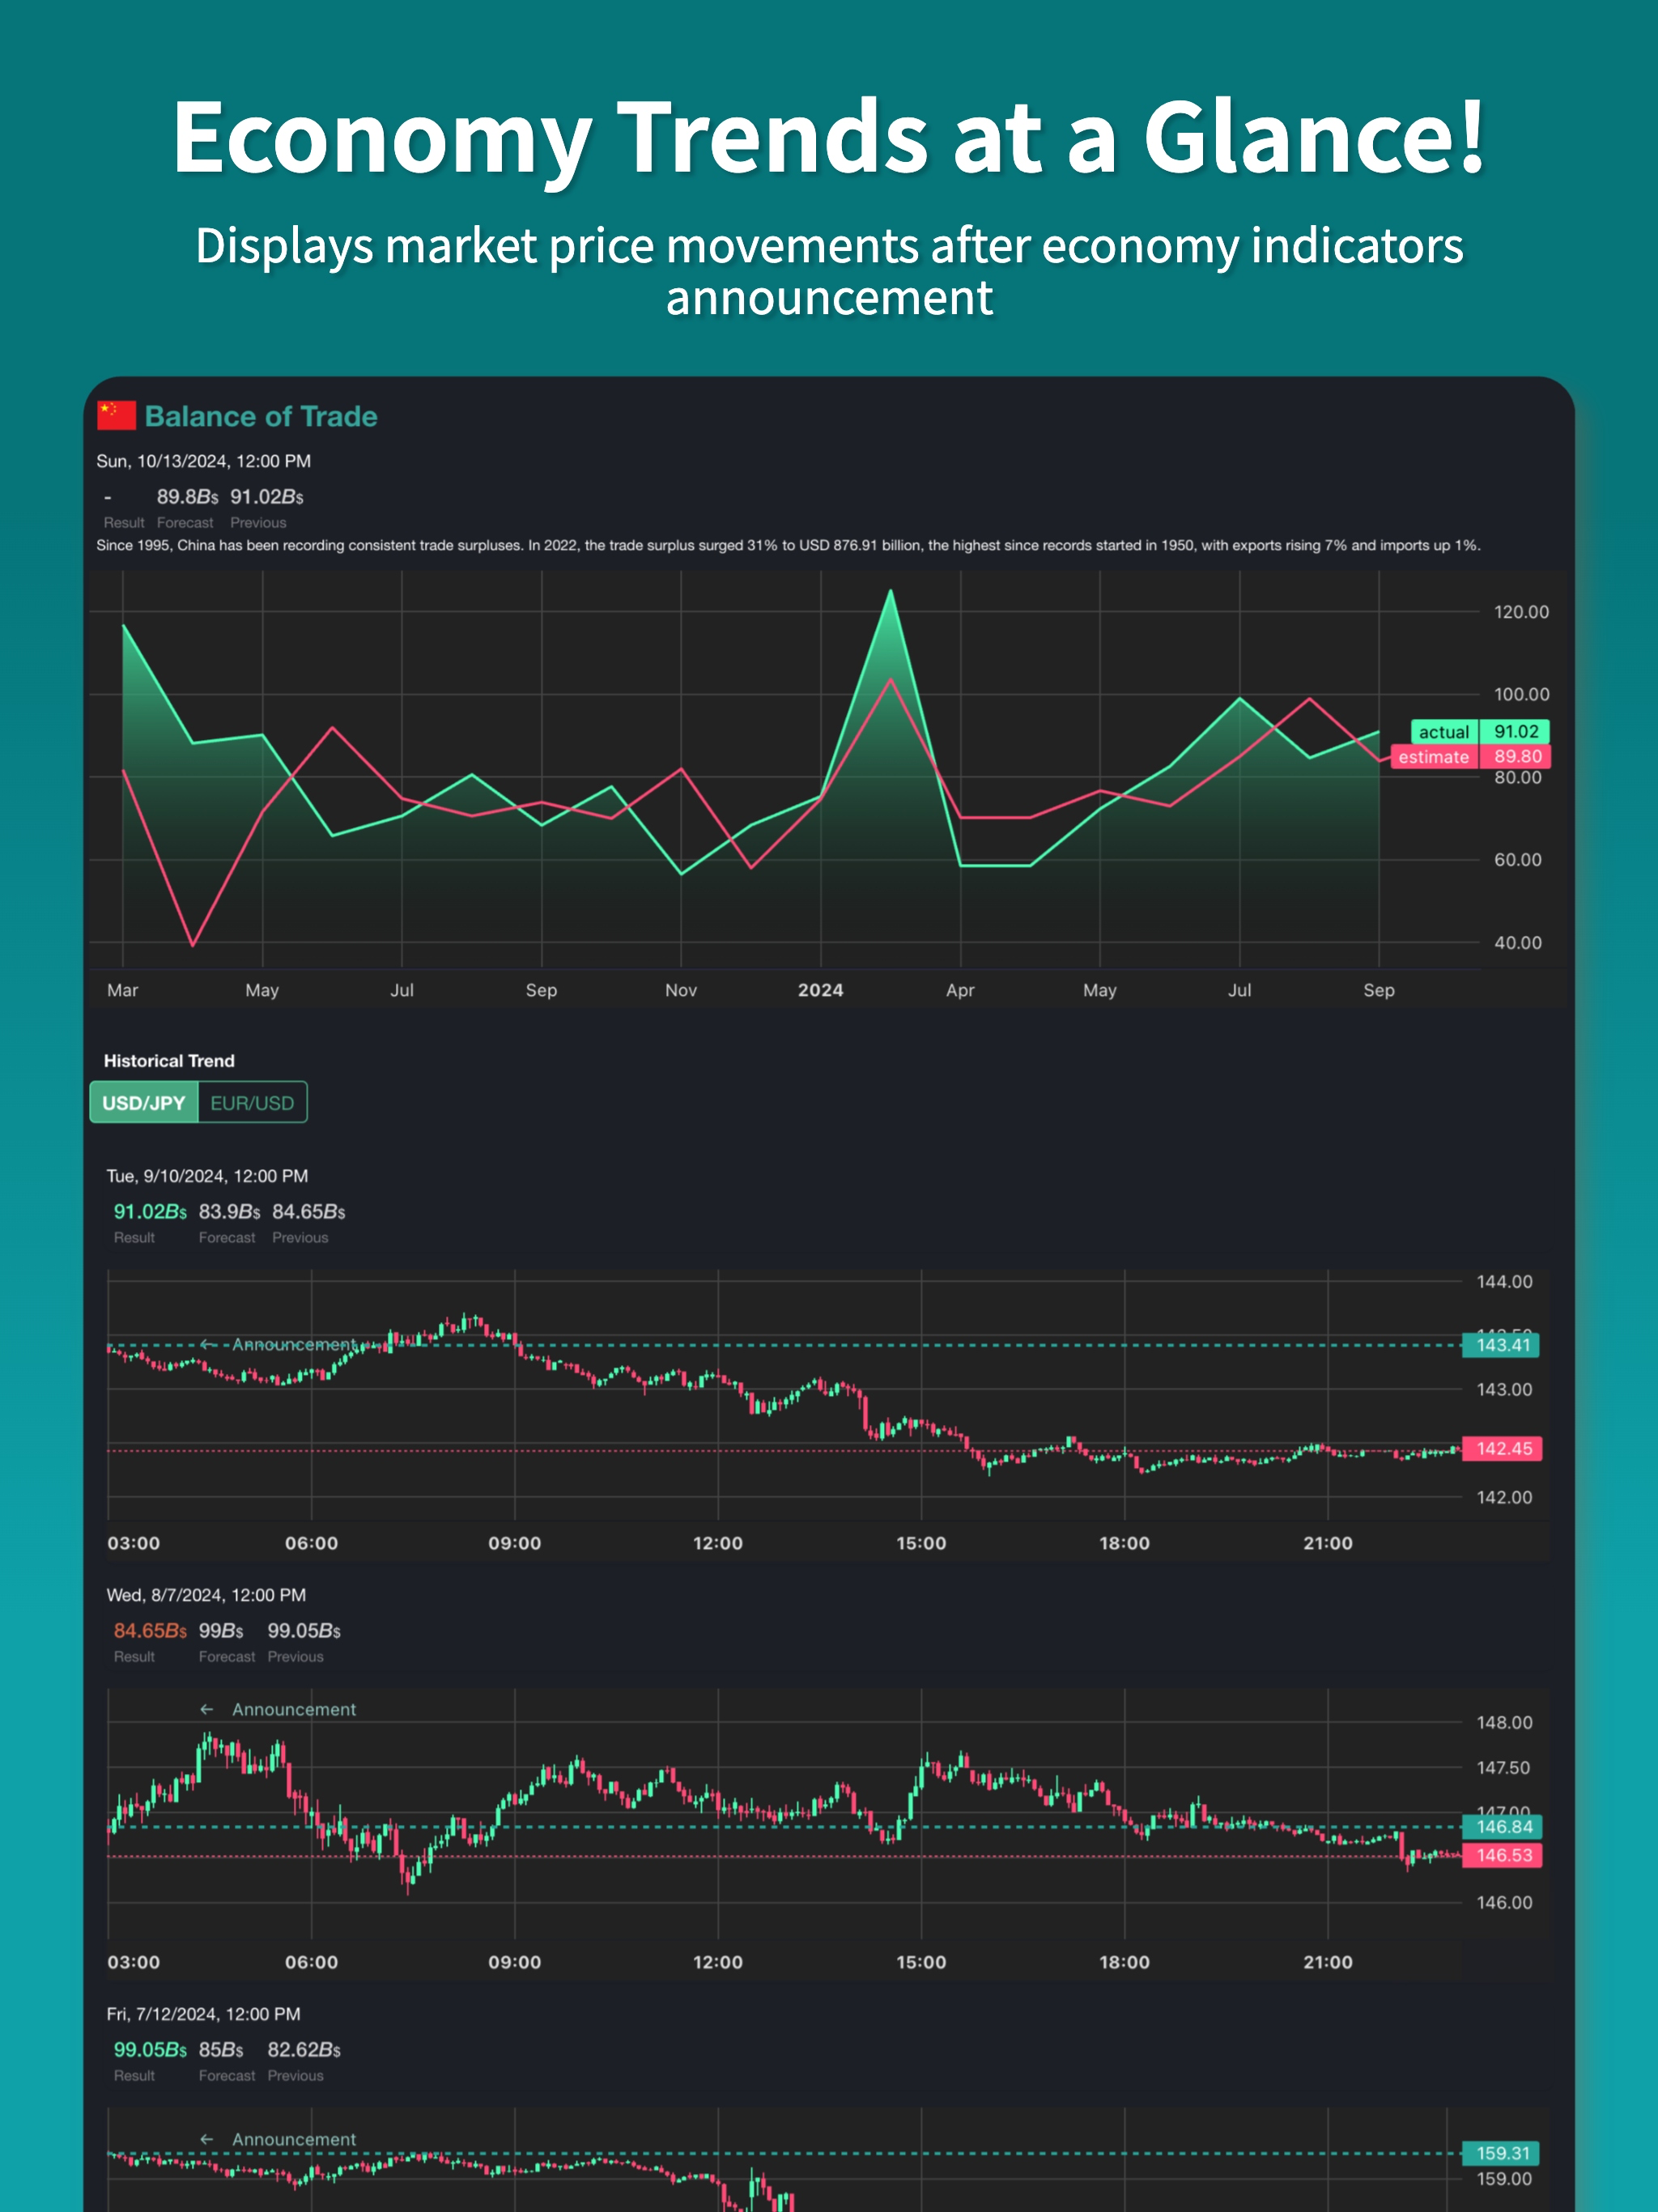Click the Fri, 7/12/2024 entry date

[203, 2014]
